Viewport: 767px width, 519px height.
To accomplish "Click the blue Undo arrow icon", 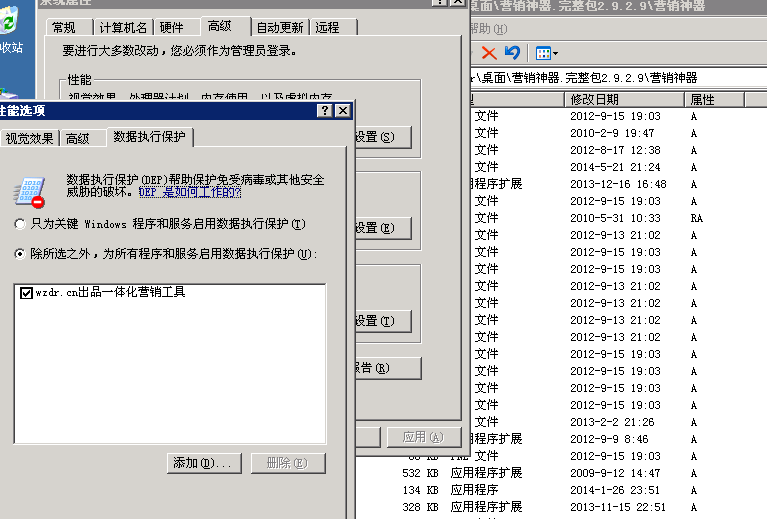I will click(x=512, y=52).
